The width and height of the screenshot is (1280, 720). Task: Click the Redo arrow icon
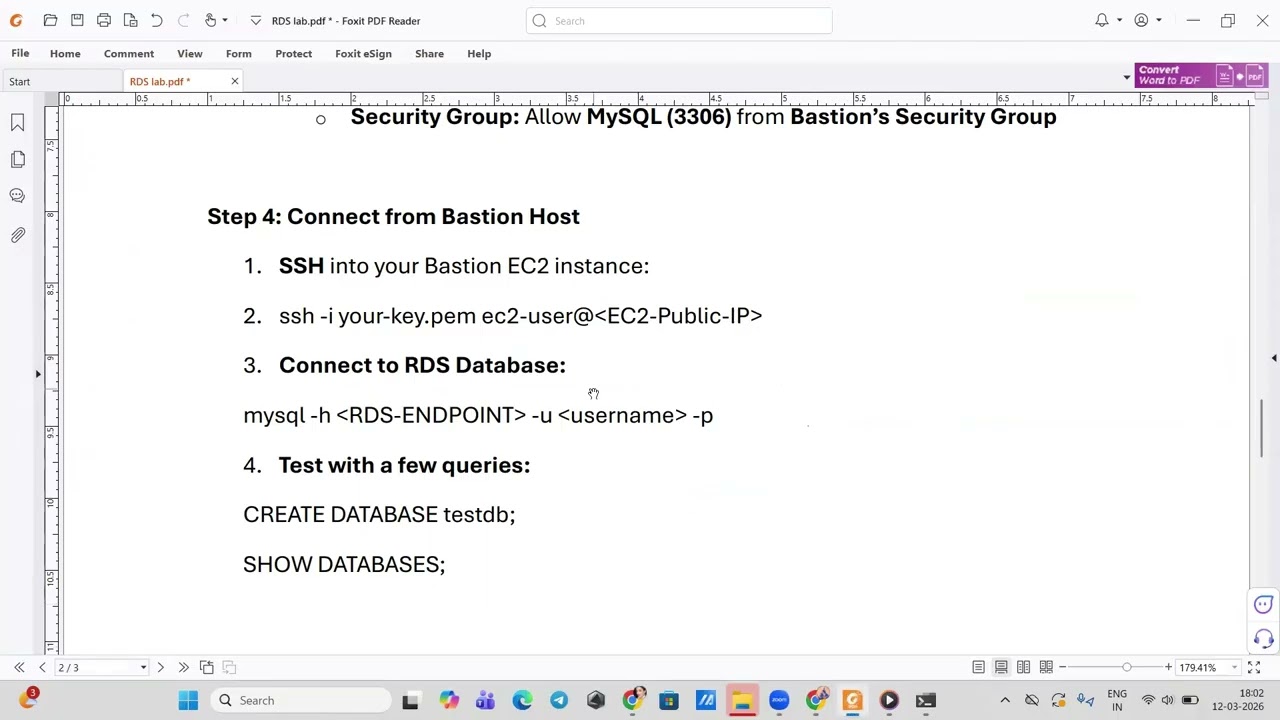point(182,20)
